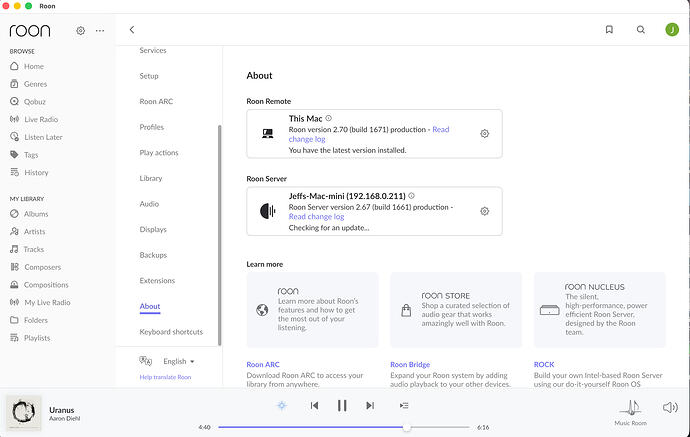690x437 pixels.
Task: Click the Aaron Diehl artist name
Action: click(x=65, y=419)
